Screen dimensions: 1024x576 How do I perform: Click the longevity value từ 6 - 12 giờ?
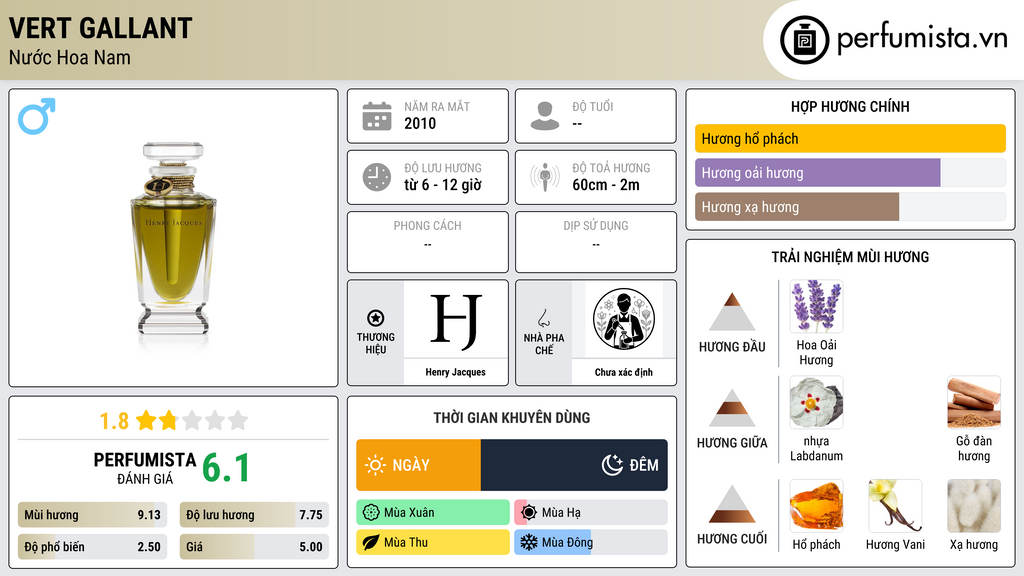click(443, 185)
